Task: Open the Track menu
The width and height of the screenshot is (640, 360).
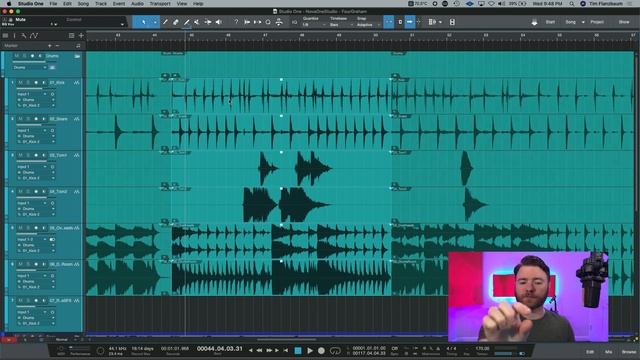Action: (x=100, y=3)
